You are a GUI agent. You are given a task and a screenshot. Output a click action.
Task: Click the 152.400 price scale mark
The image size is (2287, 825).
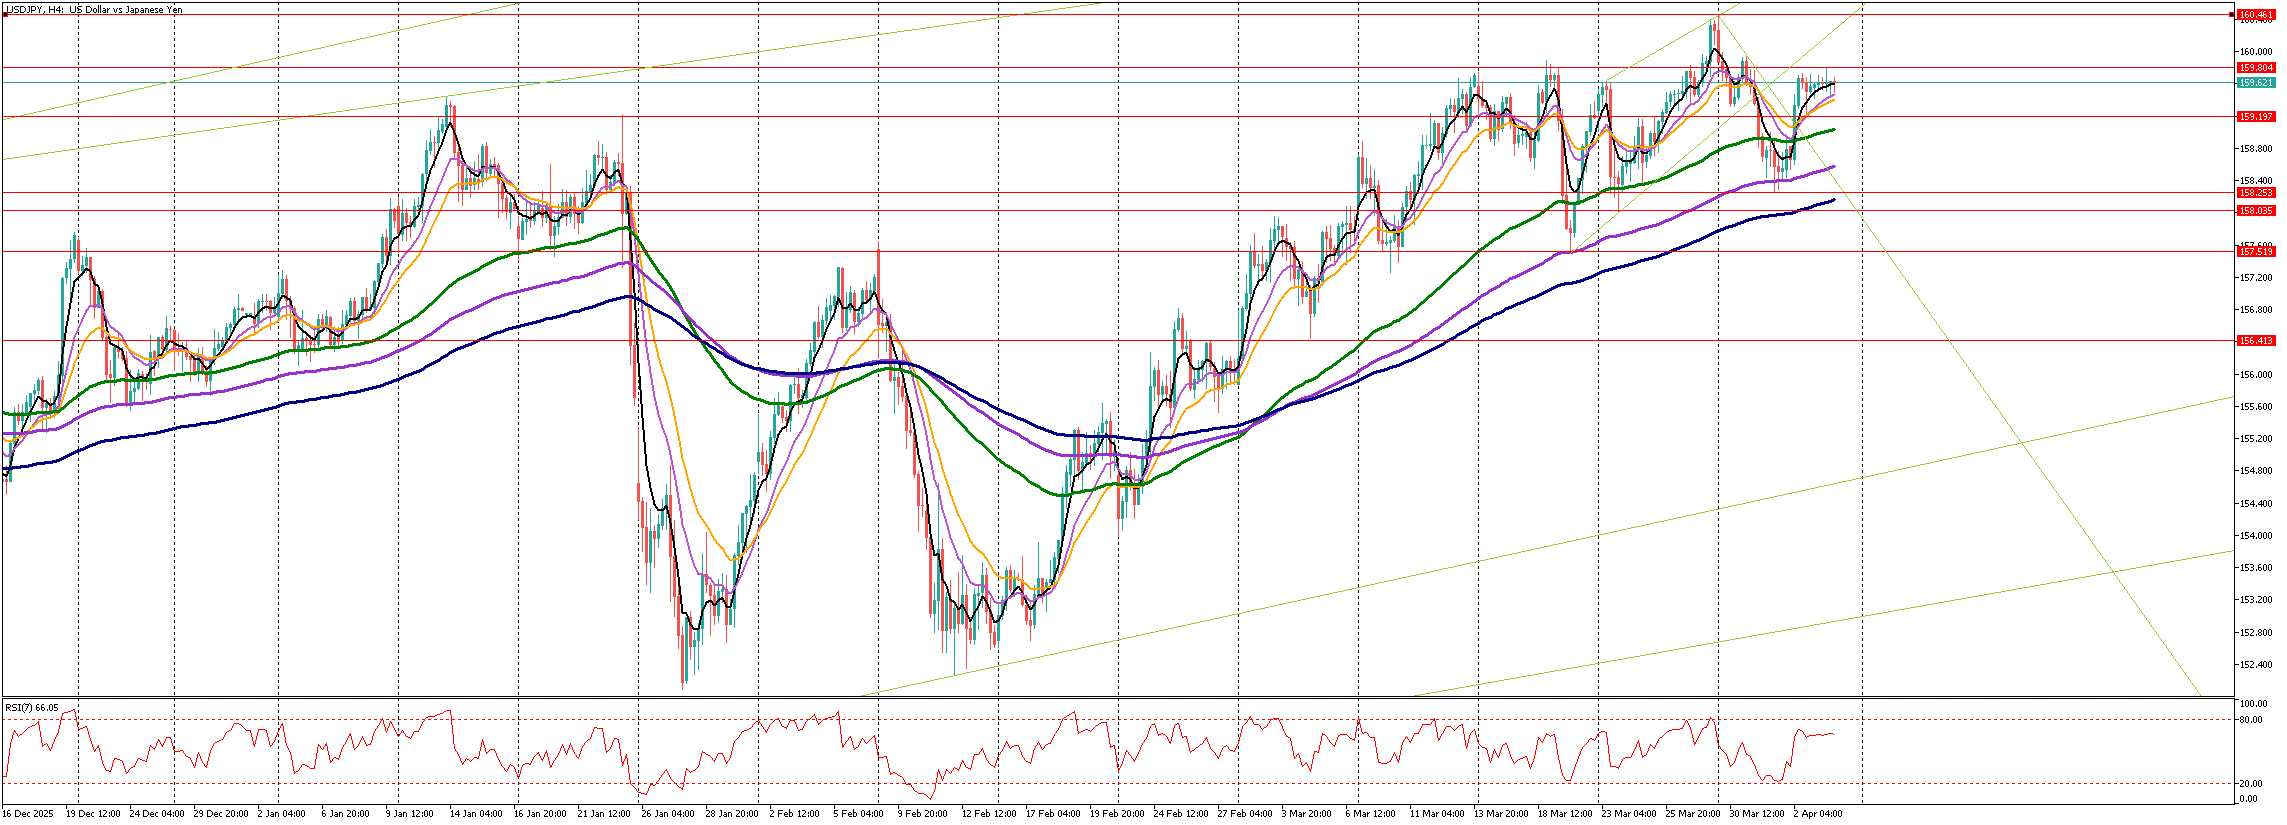2254,664
